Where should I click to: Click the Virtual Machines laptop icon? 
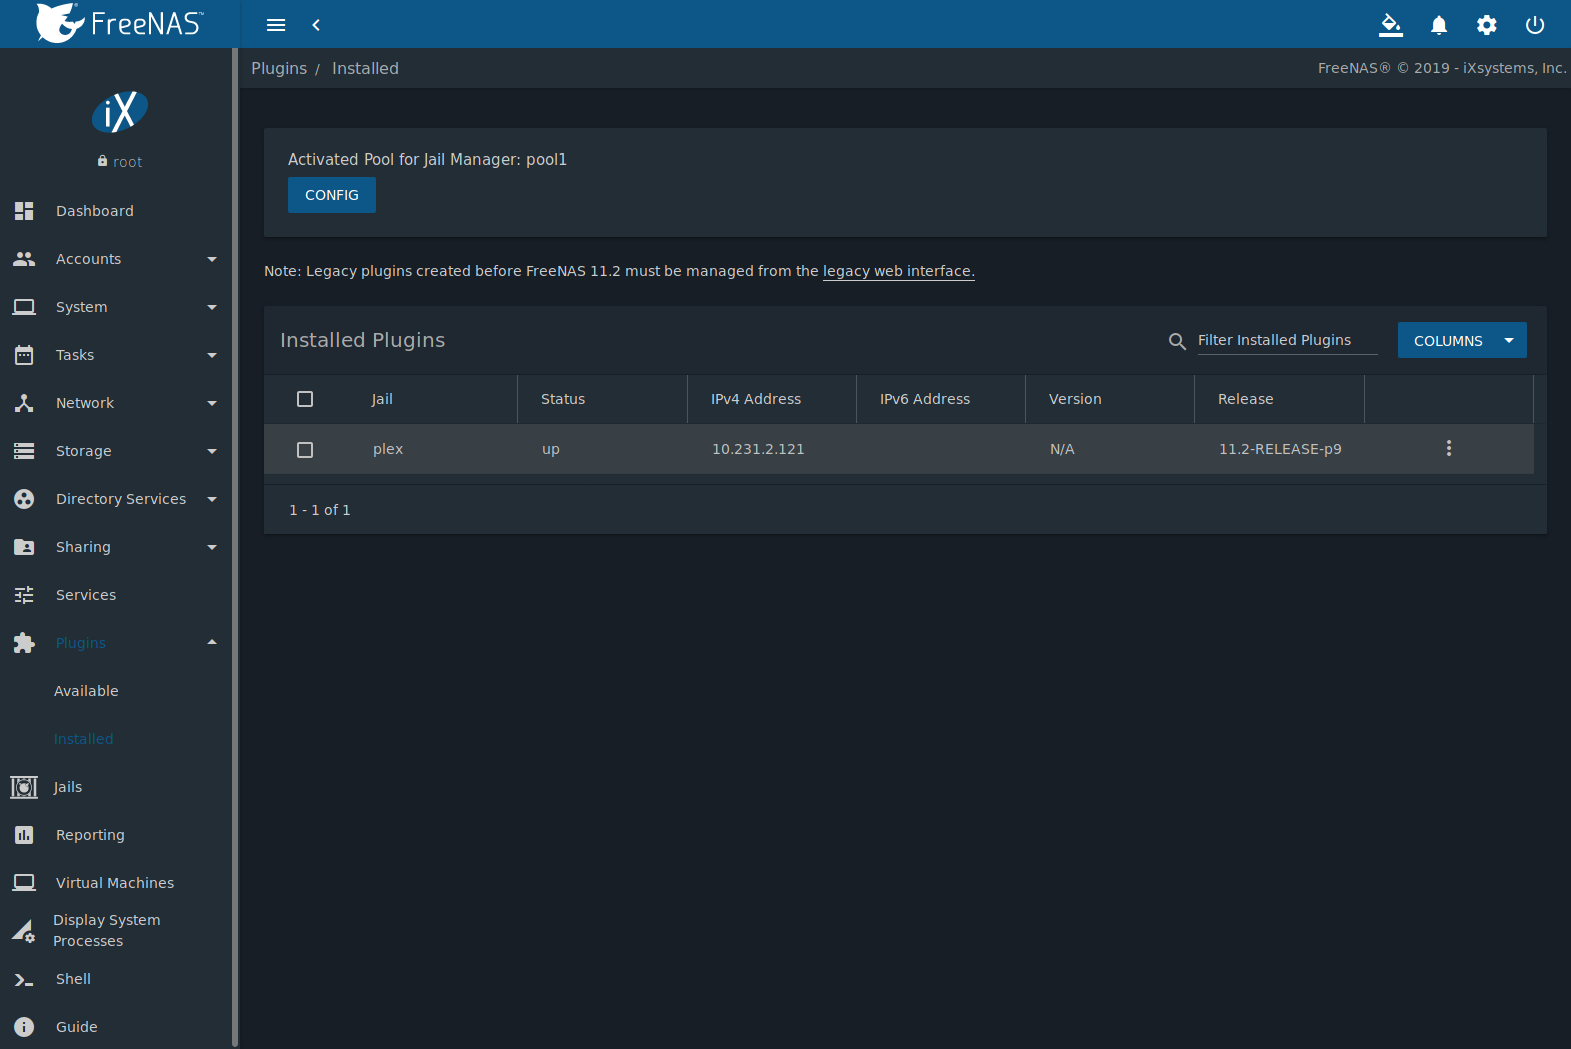click(24, 883)
